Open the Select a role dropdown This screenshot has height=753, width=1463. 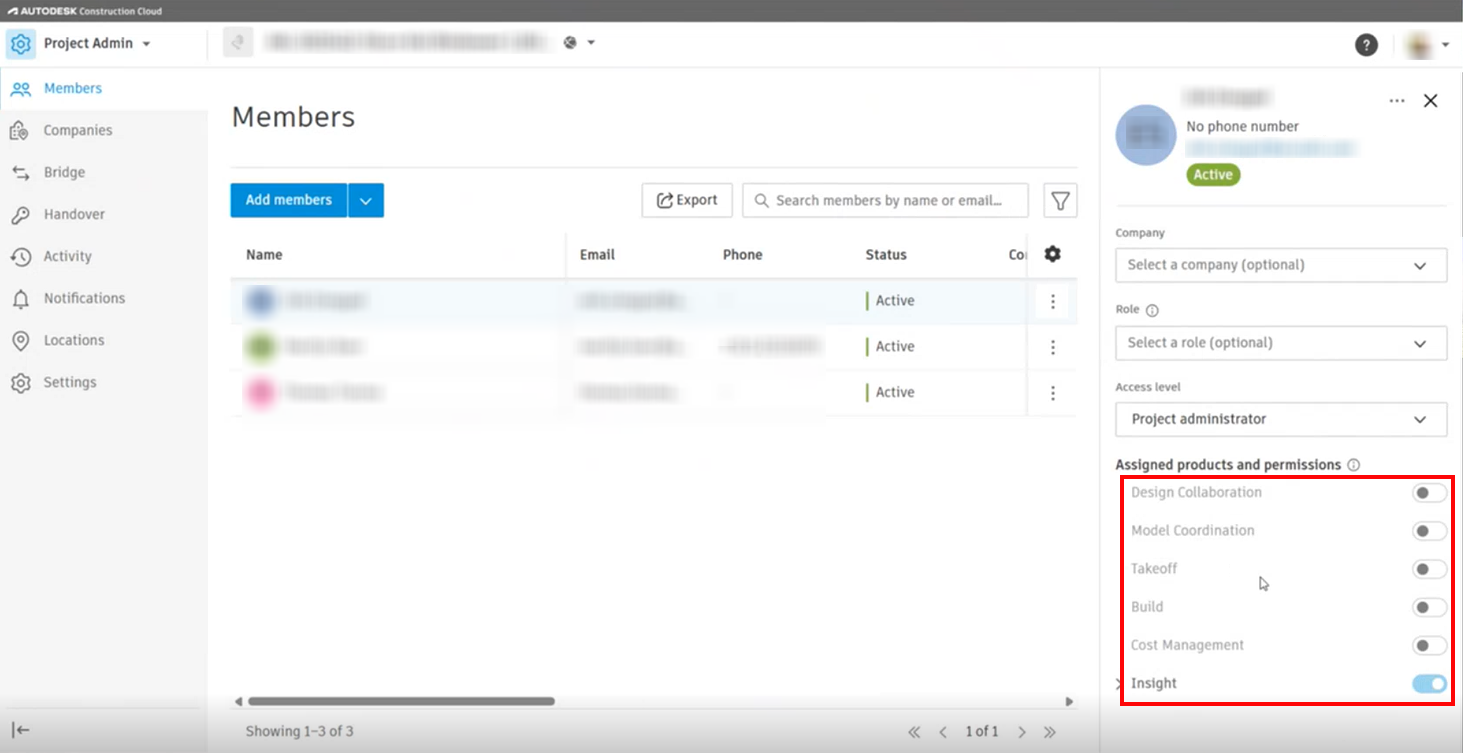[1281, 343]
